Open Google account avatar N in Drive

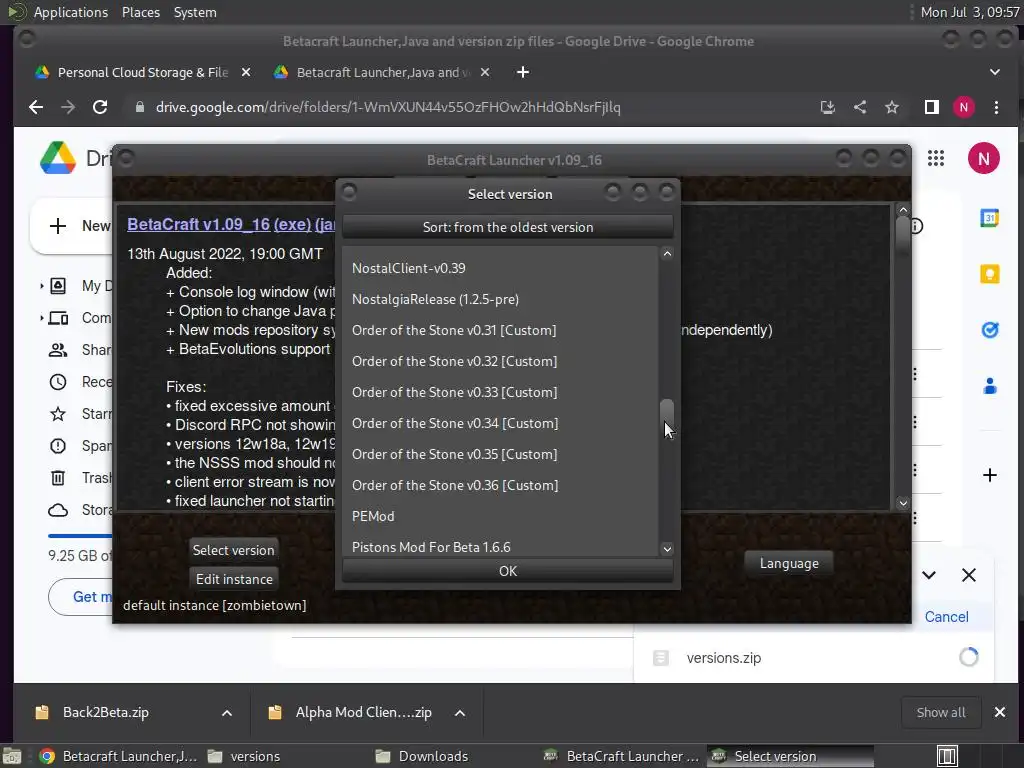point(984,158)
